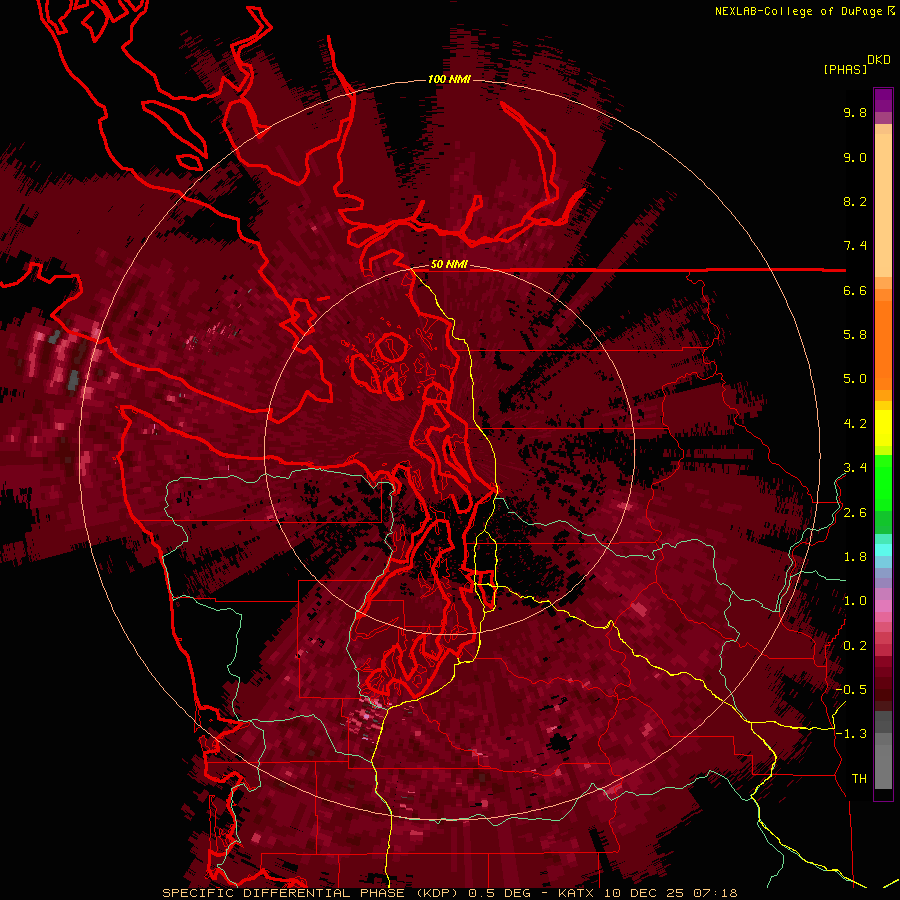Click the 100 NMI range ring label
Viewport: 900px width, 900px height.
[x=449, y=79]
